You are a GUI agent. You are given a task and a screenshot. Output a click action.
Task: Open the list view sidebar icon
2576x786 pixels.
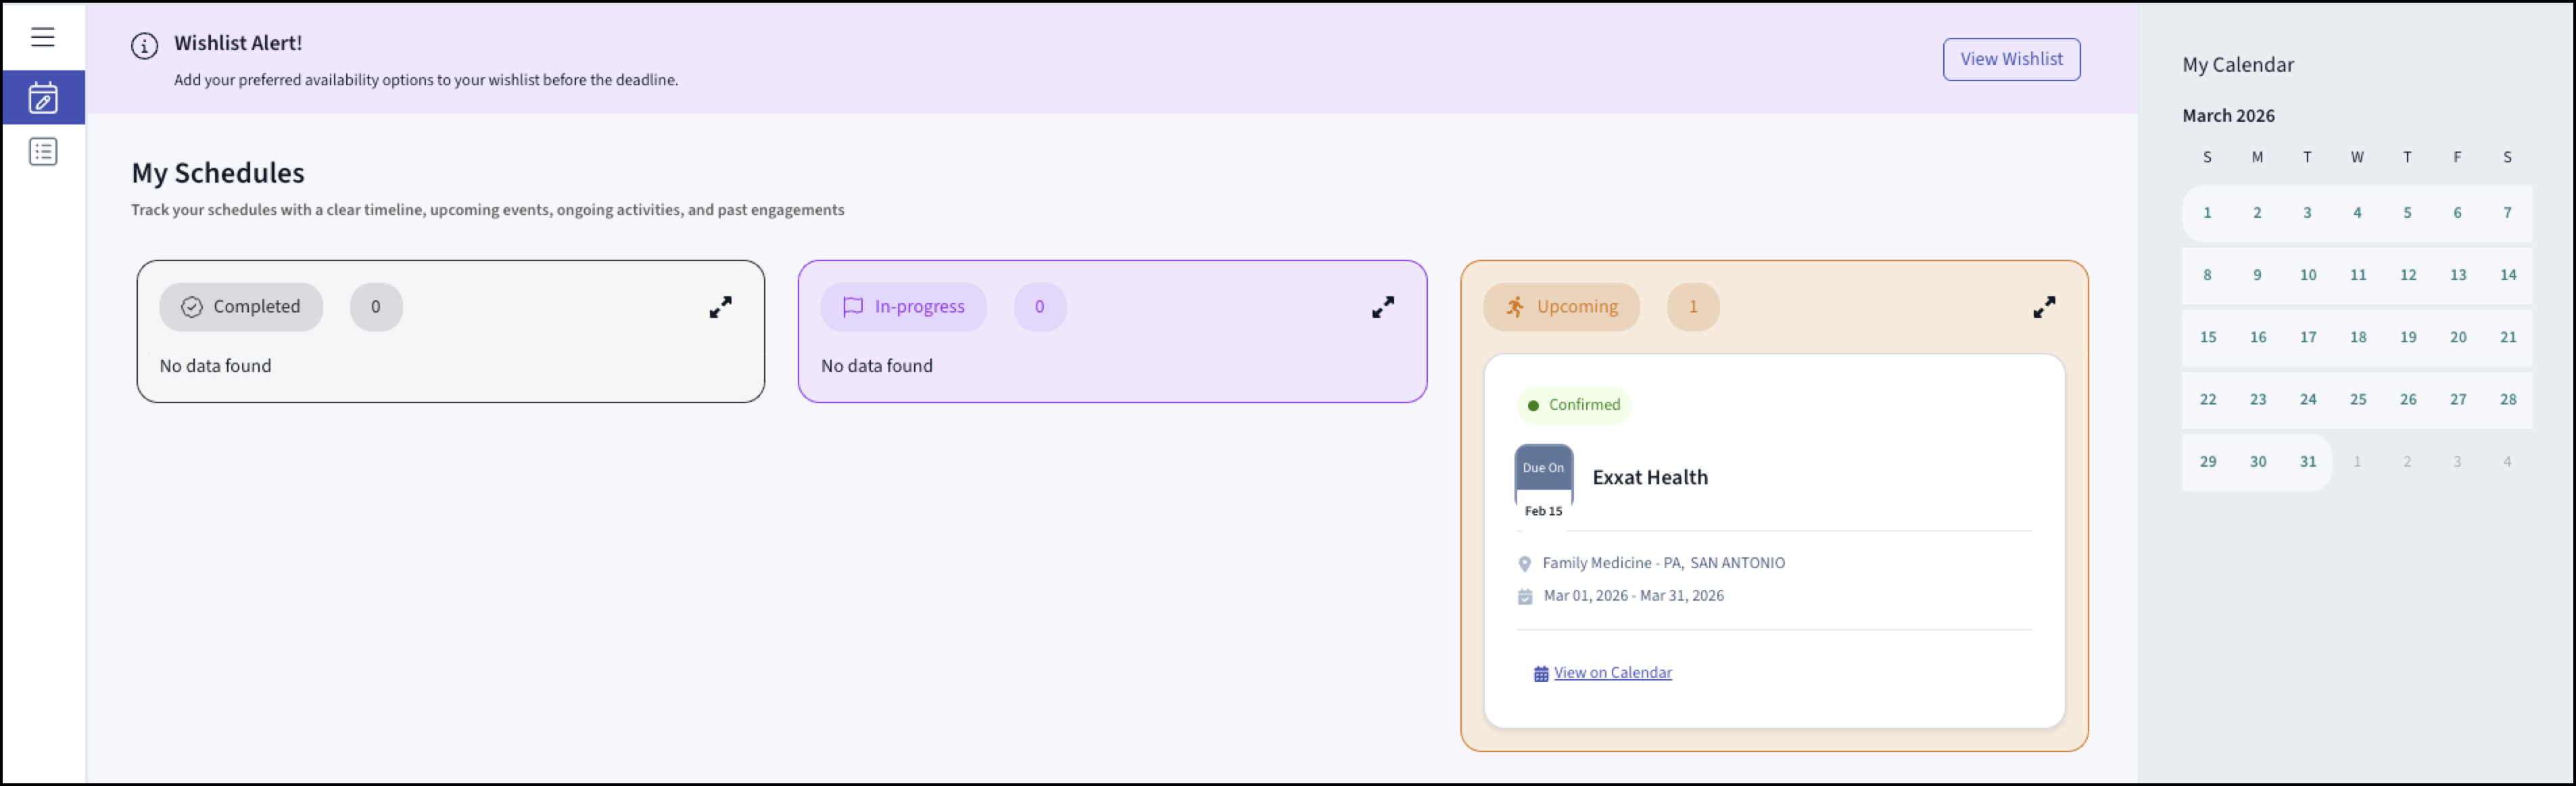click(x=43, y=152)
